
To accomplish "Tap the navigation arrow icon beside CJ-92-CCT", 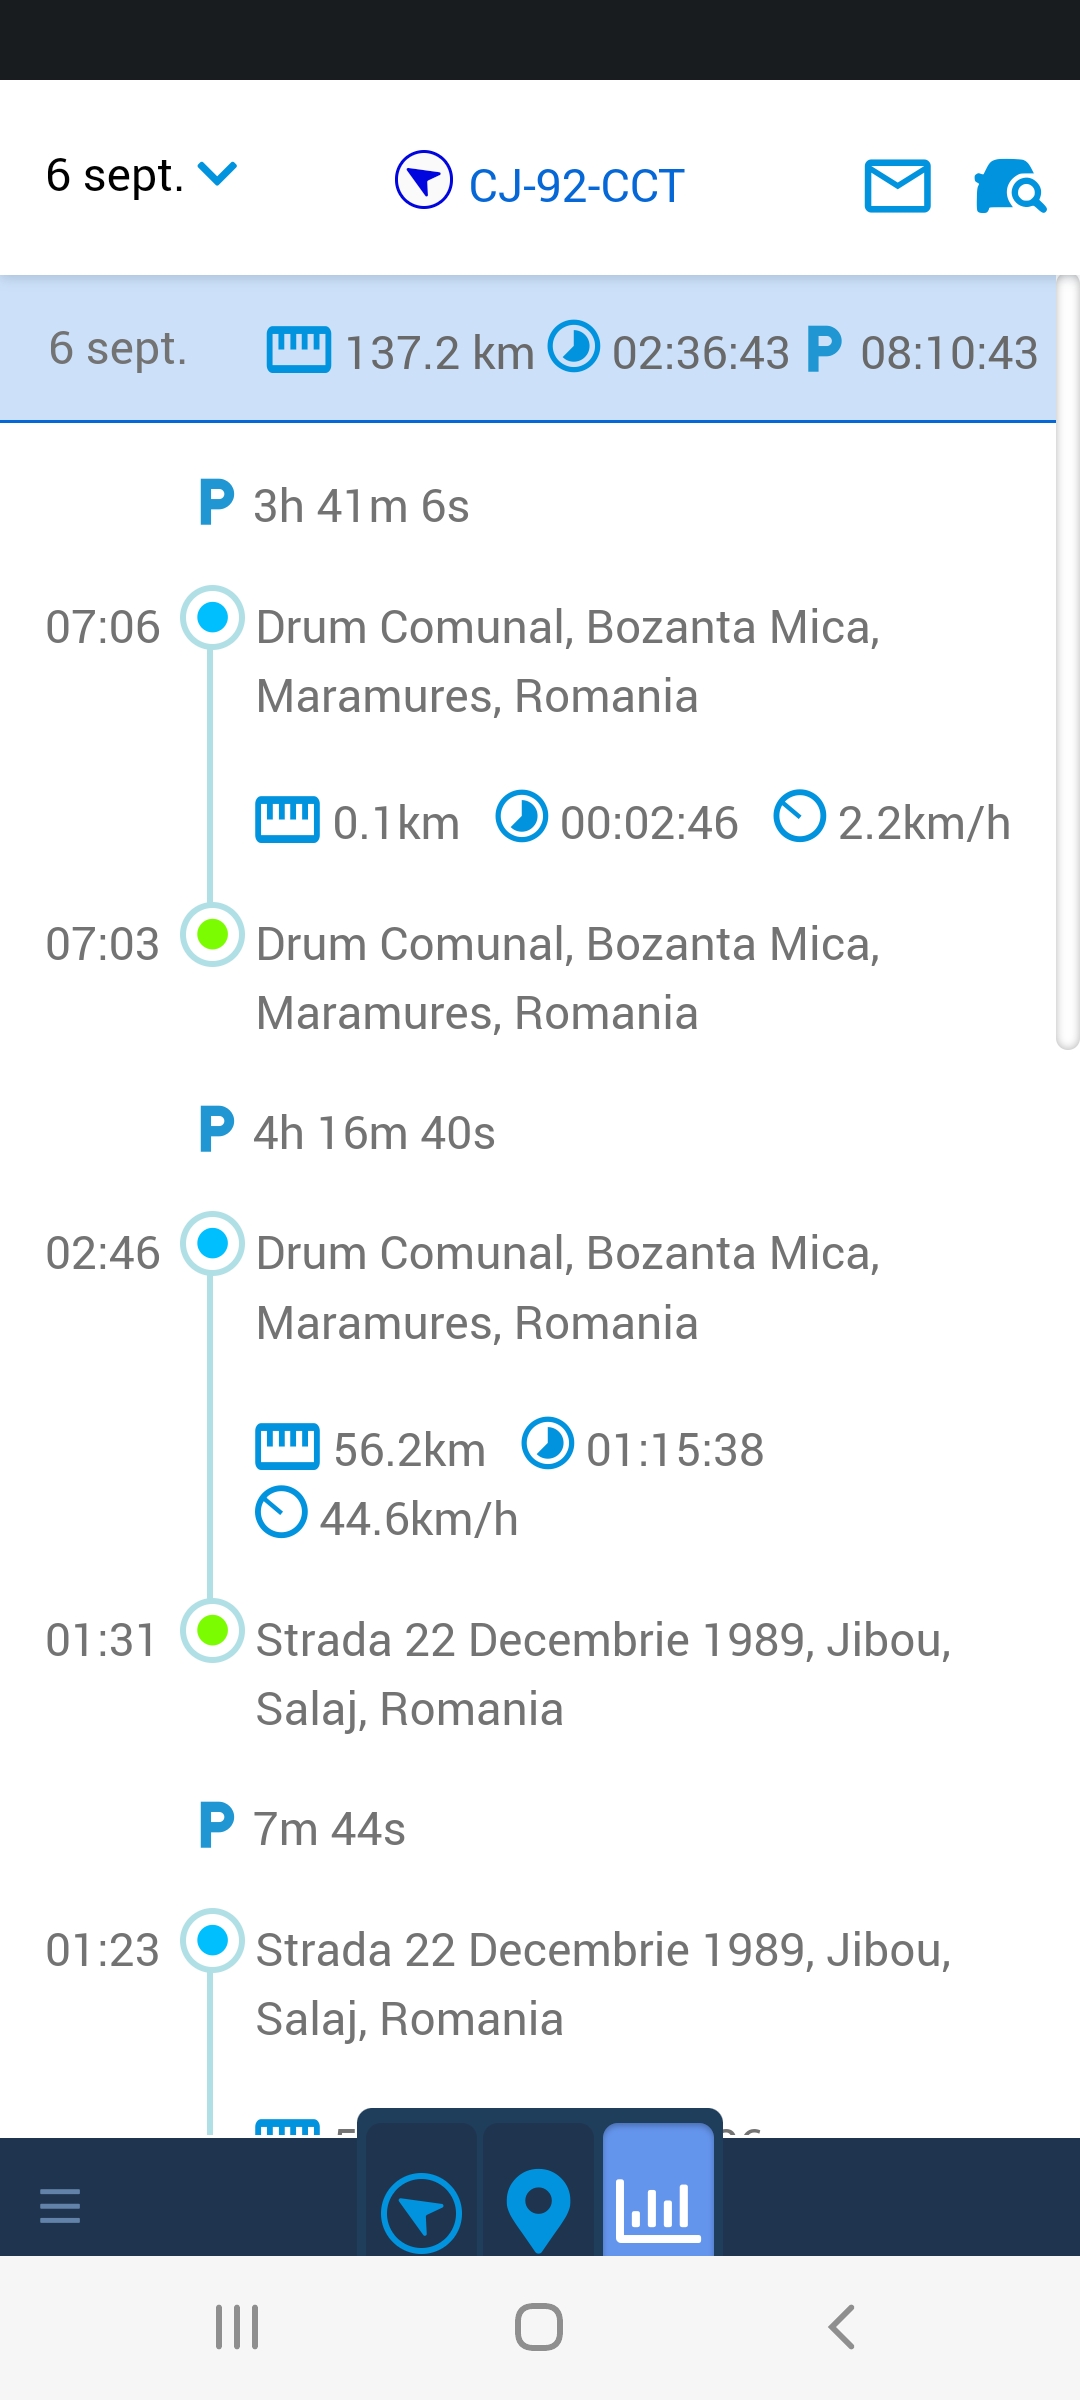I will click(424, 180).
